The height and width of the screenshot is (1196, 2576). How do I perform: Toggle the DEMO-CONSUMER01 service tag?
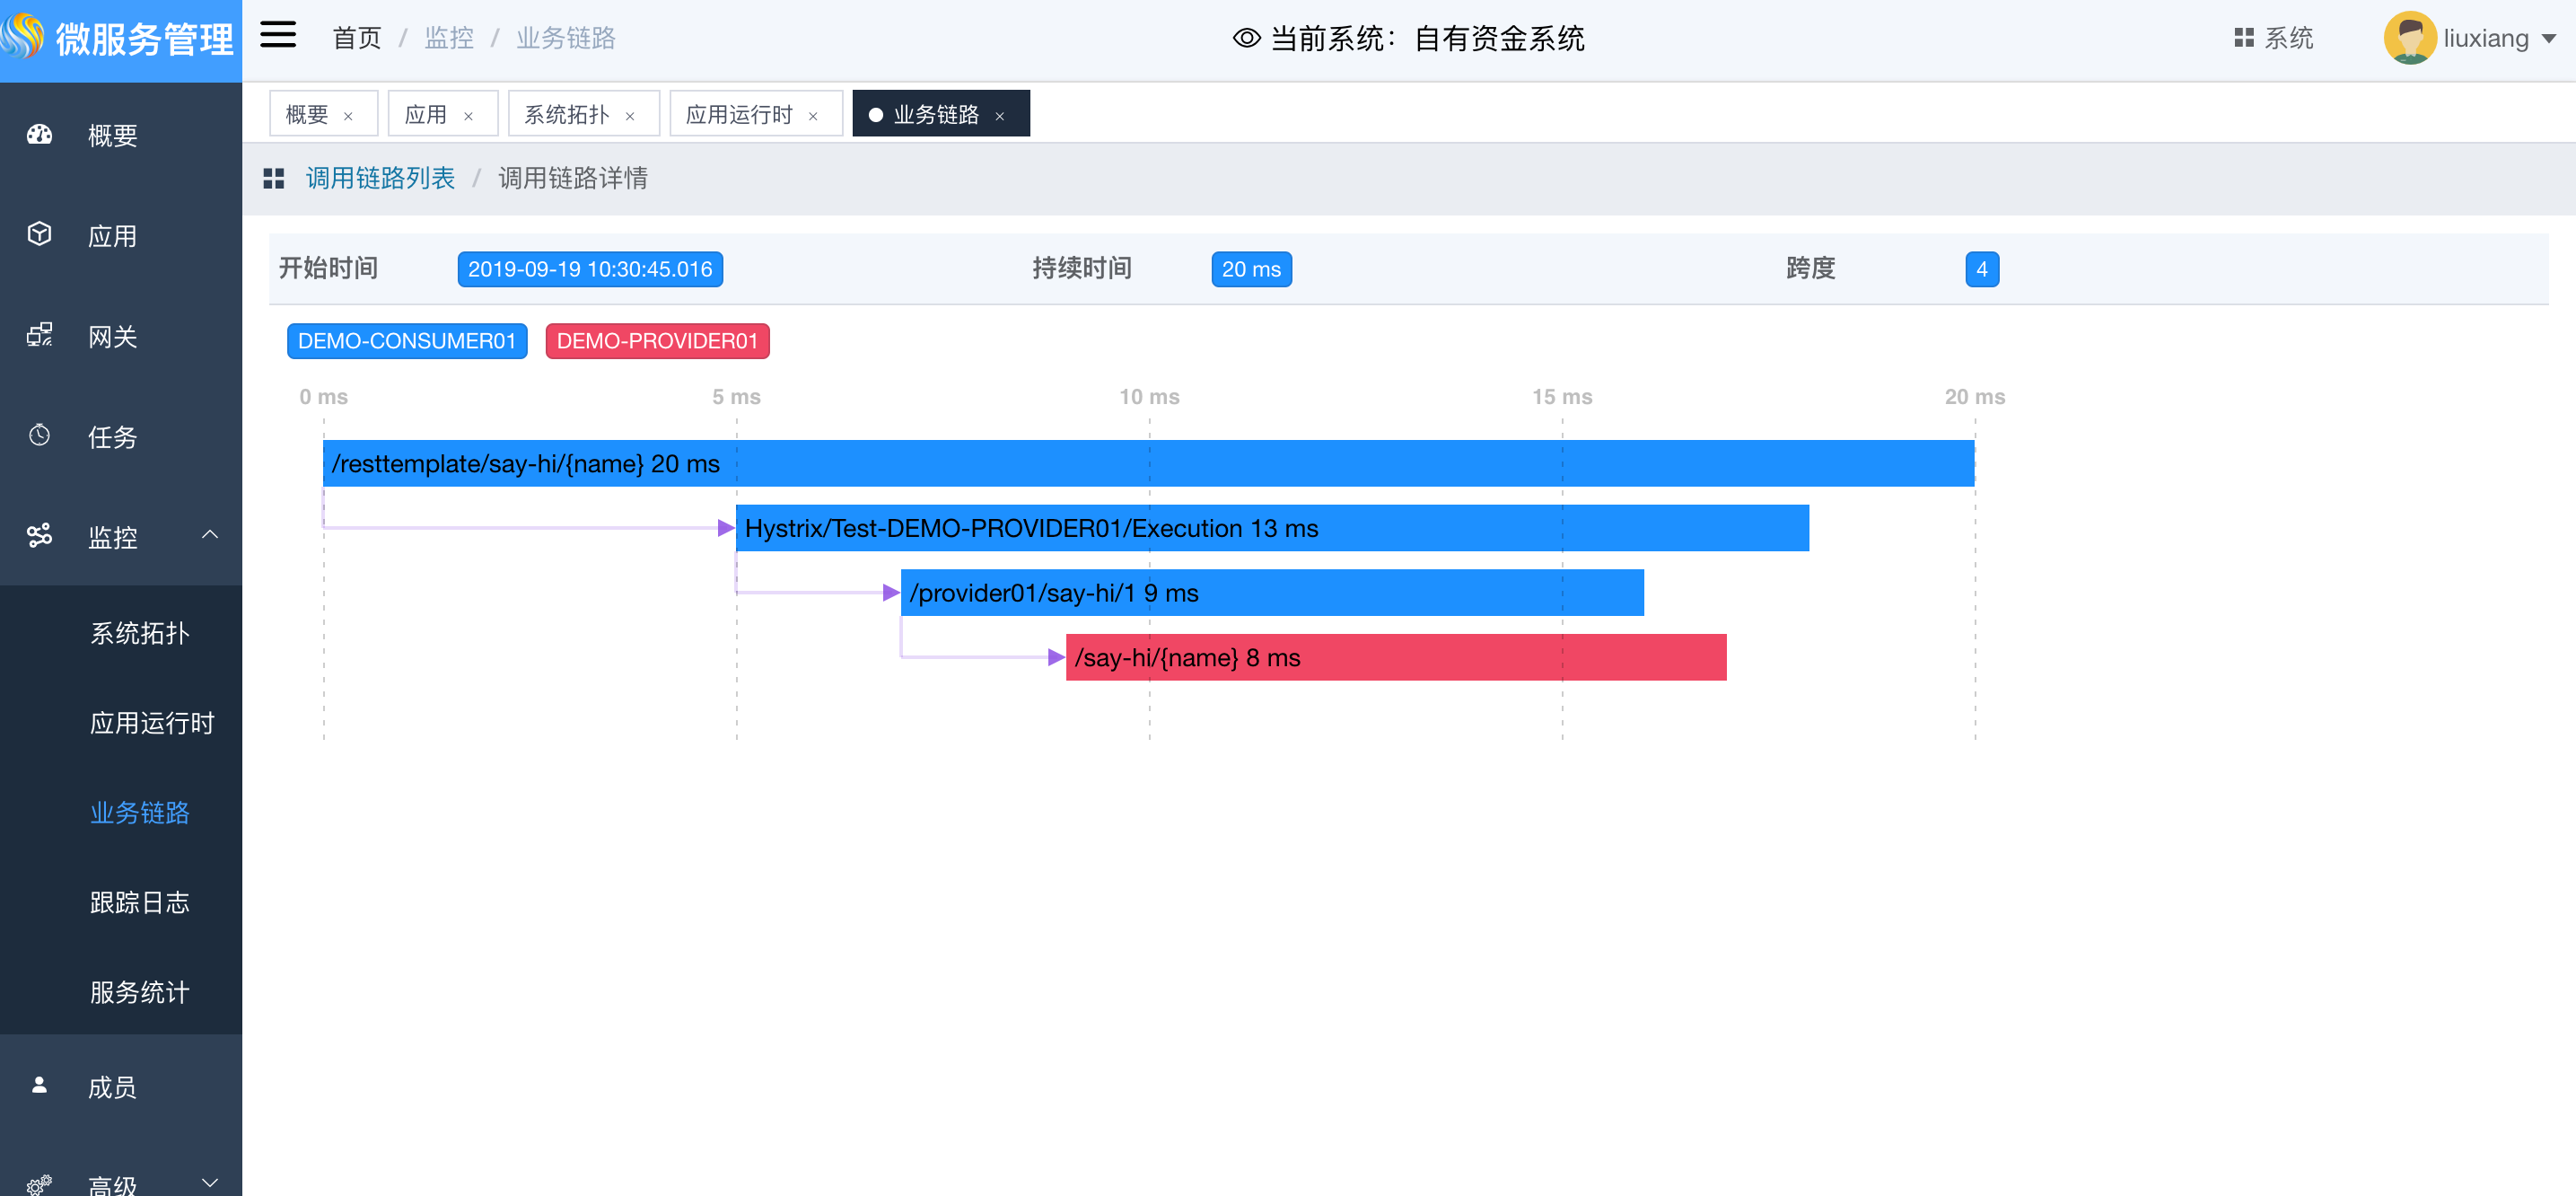(x=407, y=341)
